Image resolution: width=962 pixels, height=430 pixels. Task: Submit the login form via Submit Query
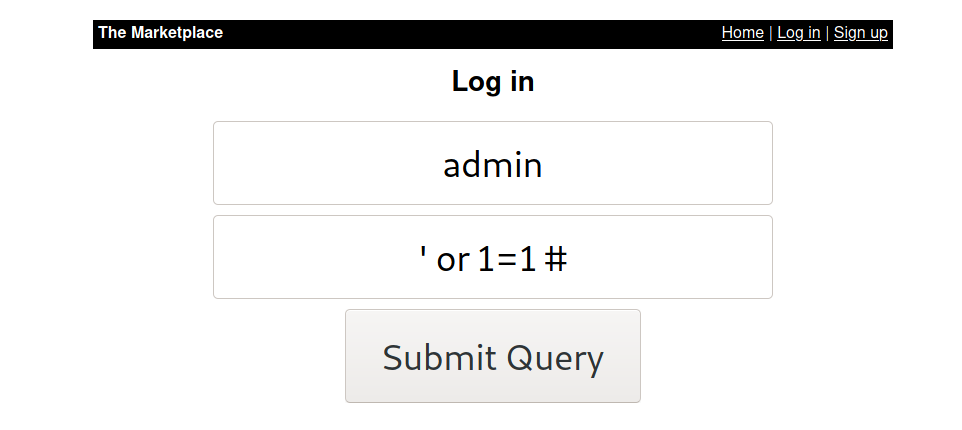[x=493, y=356]
